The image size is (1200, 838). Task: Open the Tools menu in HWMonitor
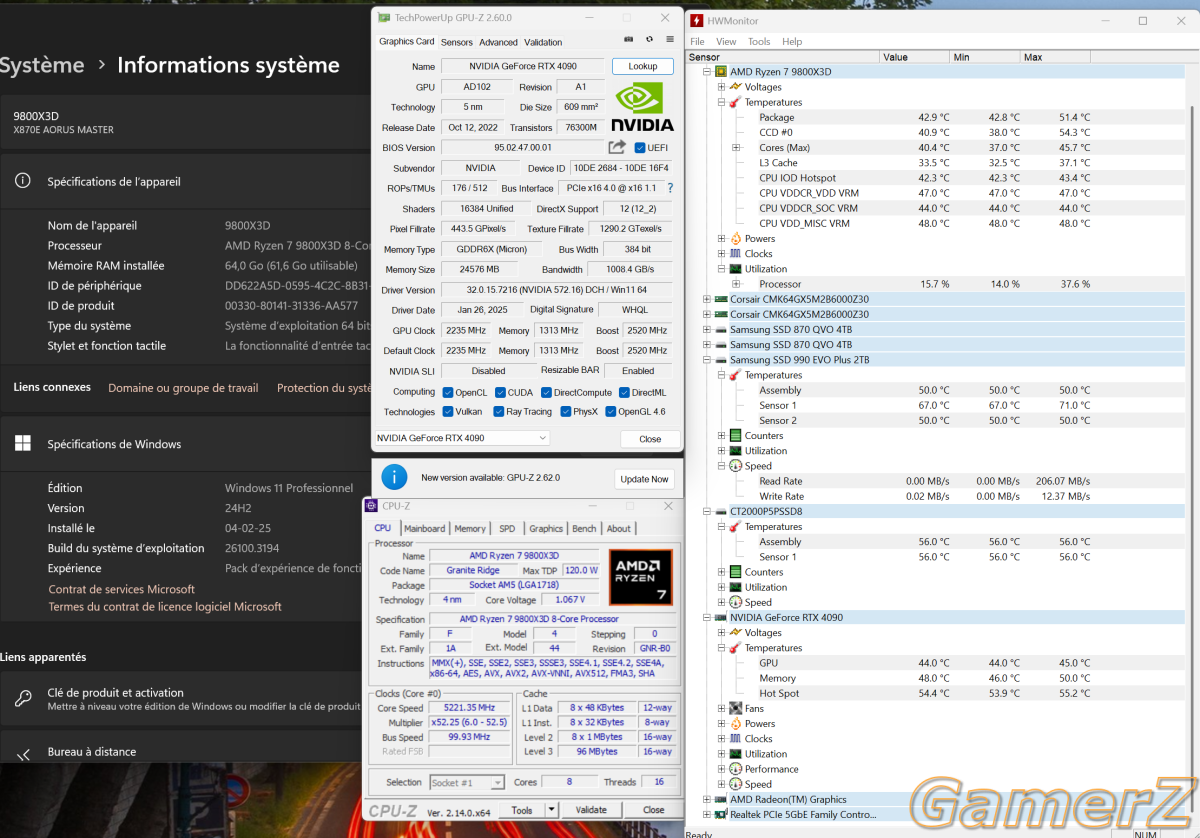click(x=759, y=41)
